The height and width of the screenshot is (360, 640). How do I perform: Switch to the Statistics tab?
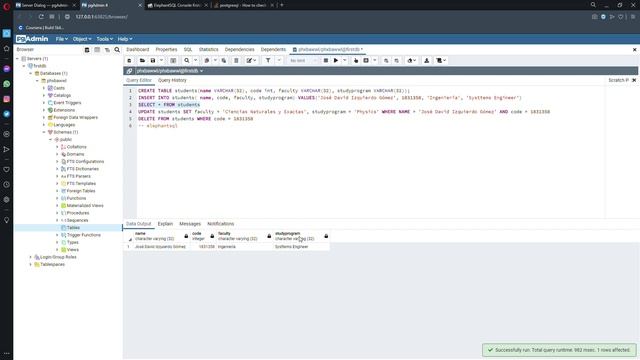pos(209,49)
